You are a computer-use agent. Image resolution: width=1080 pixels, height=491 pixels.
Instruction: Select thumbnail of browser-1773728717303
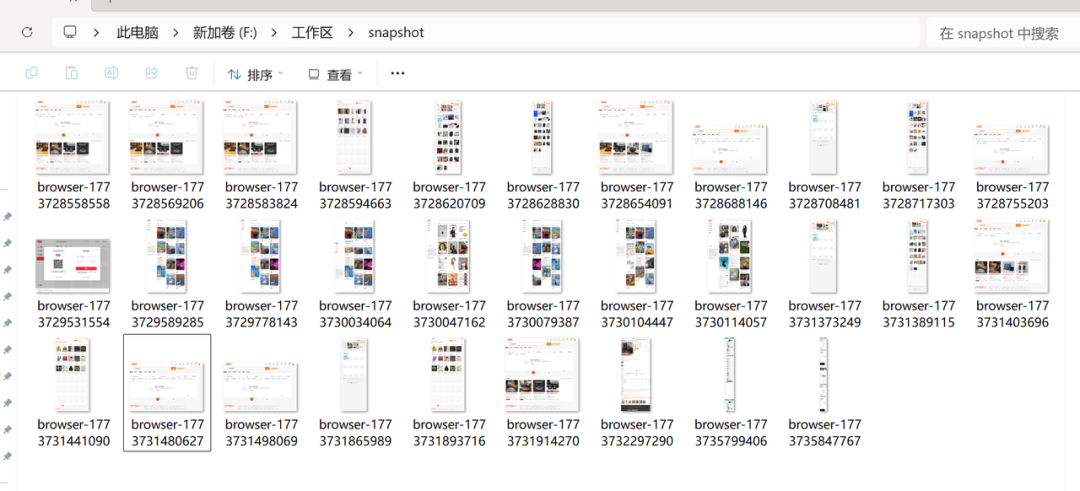pos(917,138)
